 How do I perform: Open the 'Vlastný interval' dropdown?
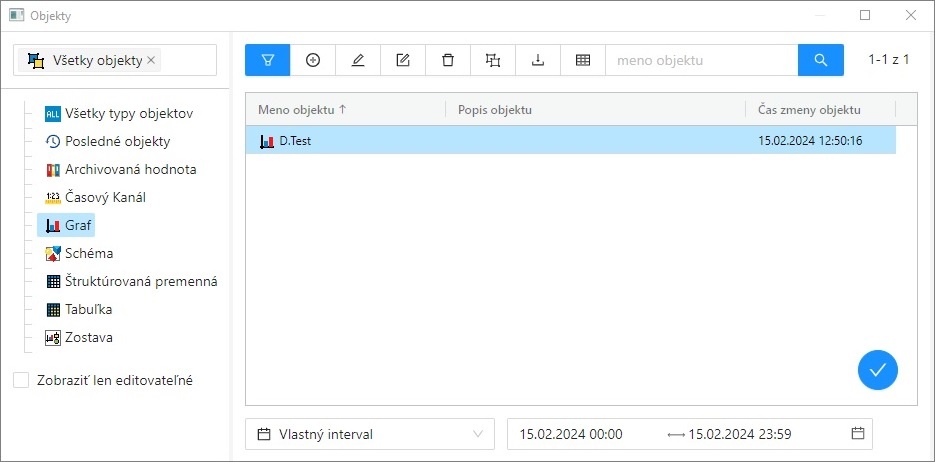coord(369,434)
